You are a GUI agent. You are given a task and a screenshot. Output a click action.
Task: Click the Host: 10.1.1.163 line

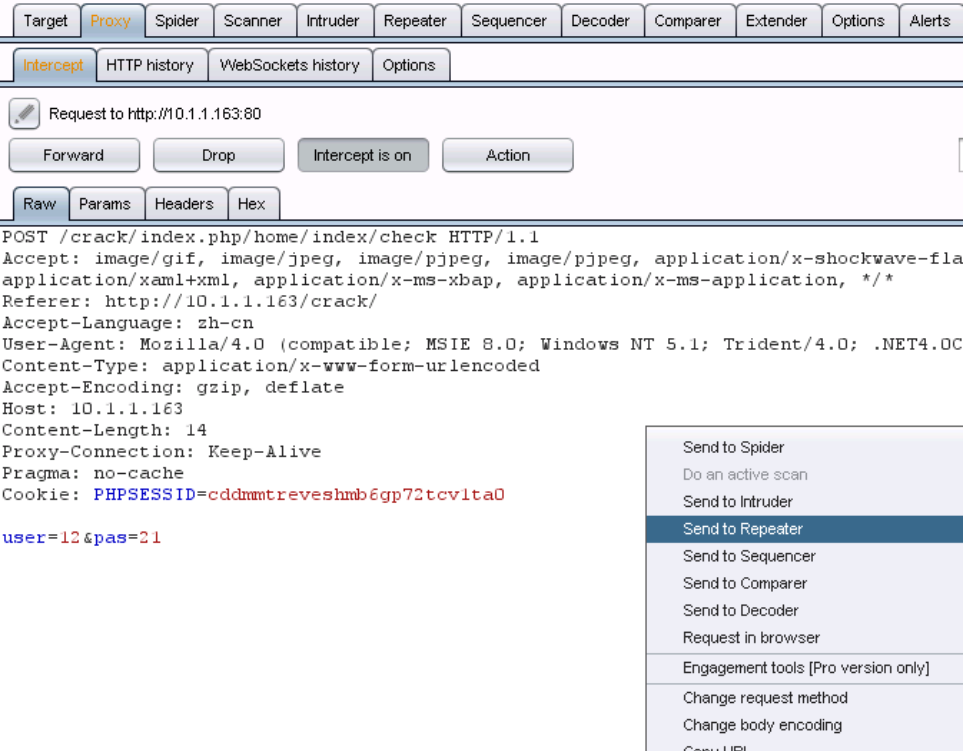92,409
